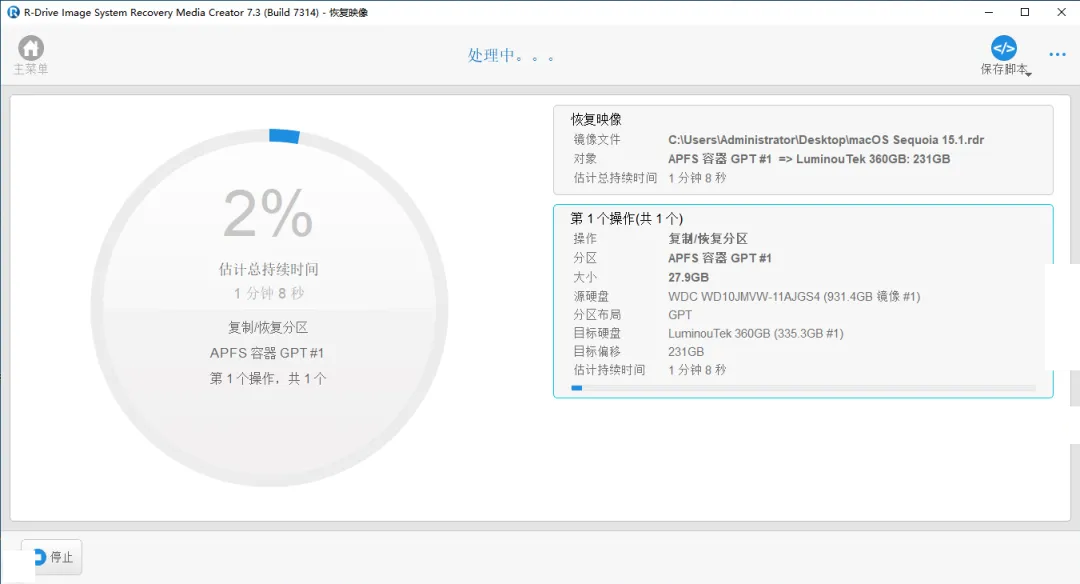This screenshot has width=1080, height=584.
Task: Select the 第 1 个操作(共 1 个) panel header
Action: (x=626, y=218)
